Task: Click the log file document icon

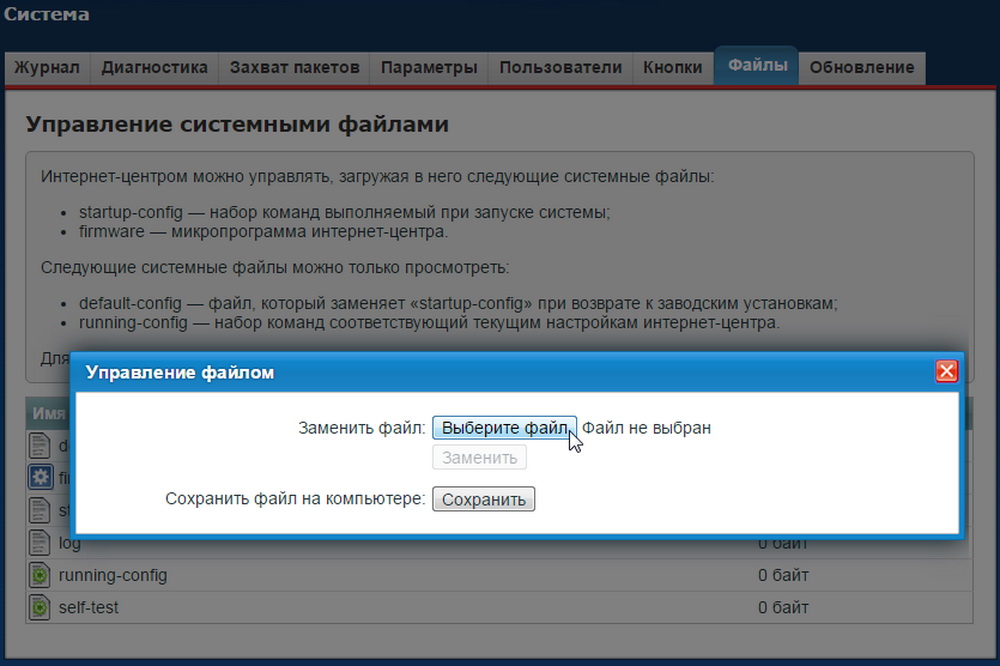Action: pyautogui.click(x=38, y=542)
